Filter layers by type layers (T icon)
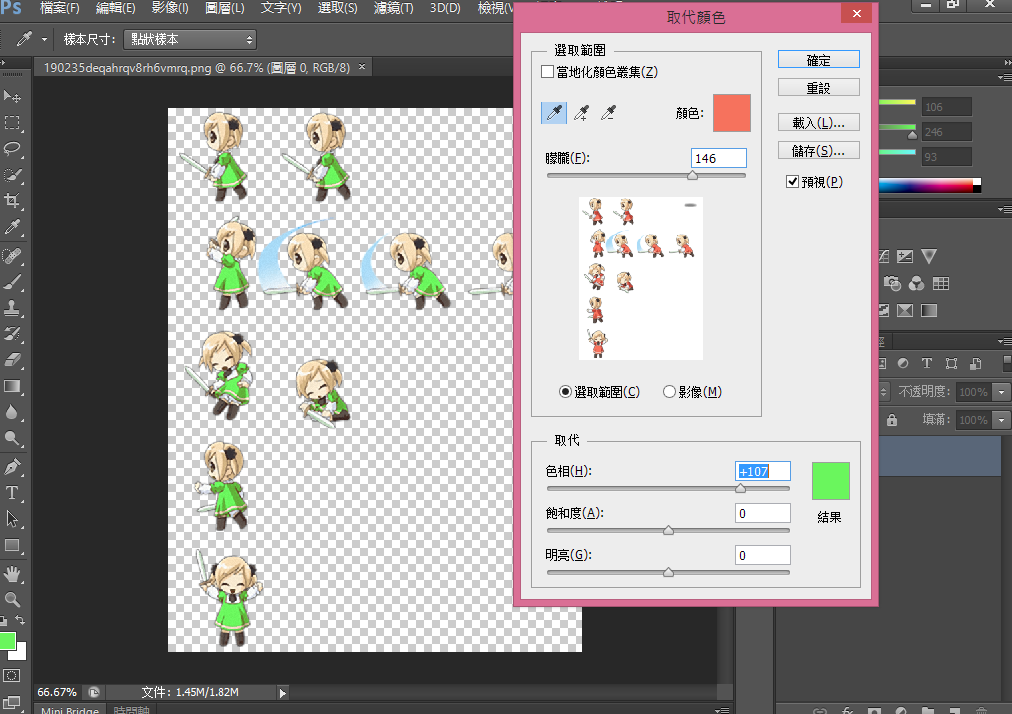 click(x=927, y=363)
